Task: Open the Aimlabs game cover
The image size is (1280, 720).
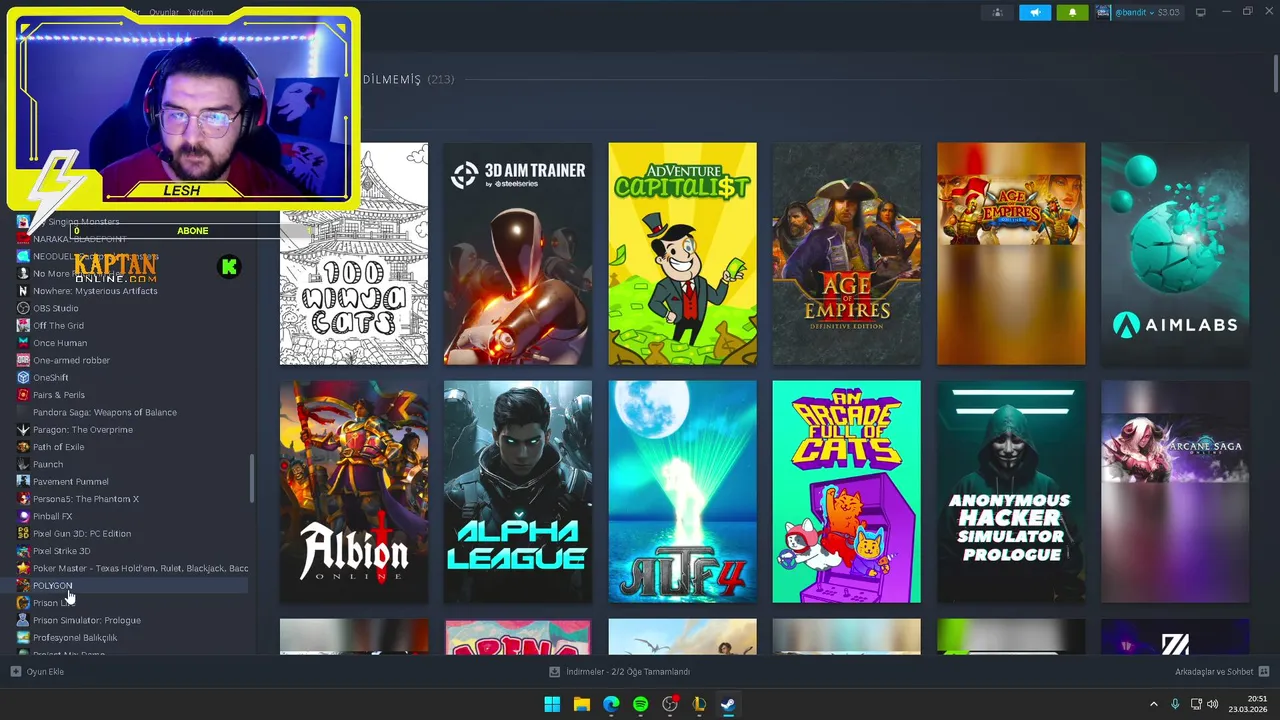Action: (x=1175, y=254)
